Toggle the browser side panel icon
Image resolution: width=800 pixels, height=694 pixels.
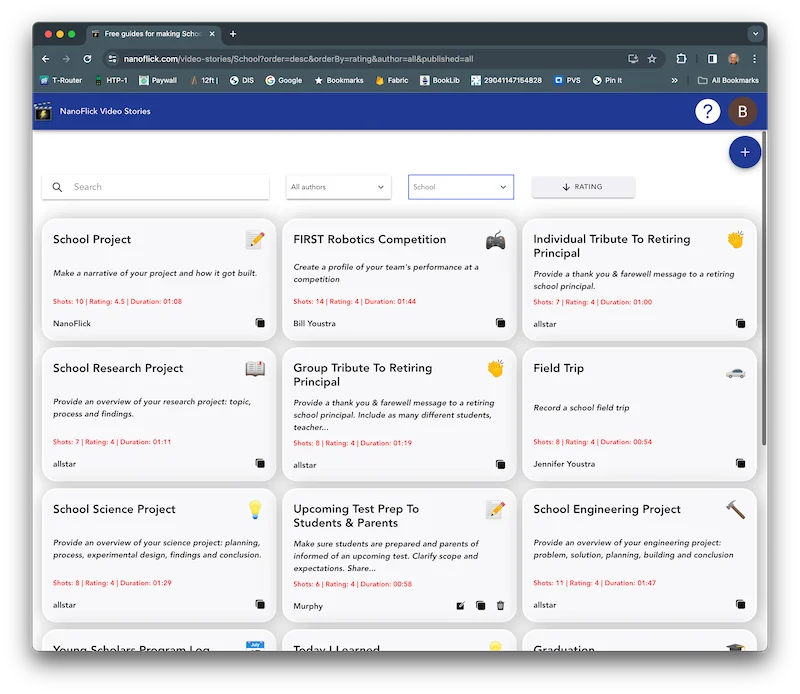(712, 59)
